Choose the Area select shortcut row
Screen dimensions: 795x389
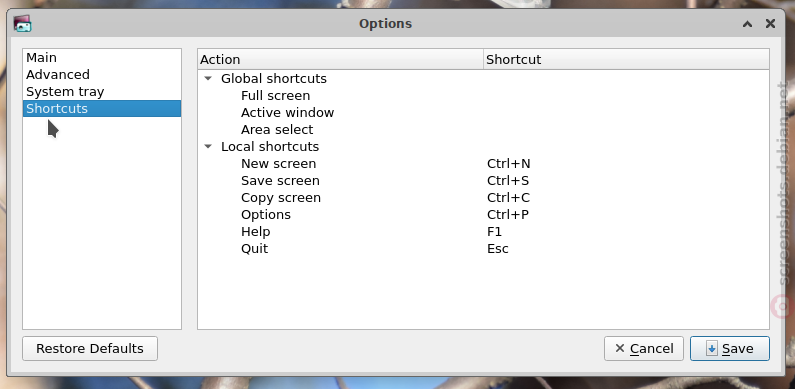point(483,130)
